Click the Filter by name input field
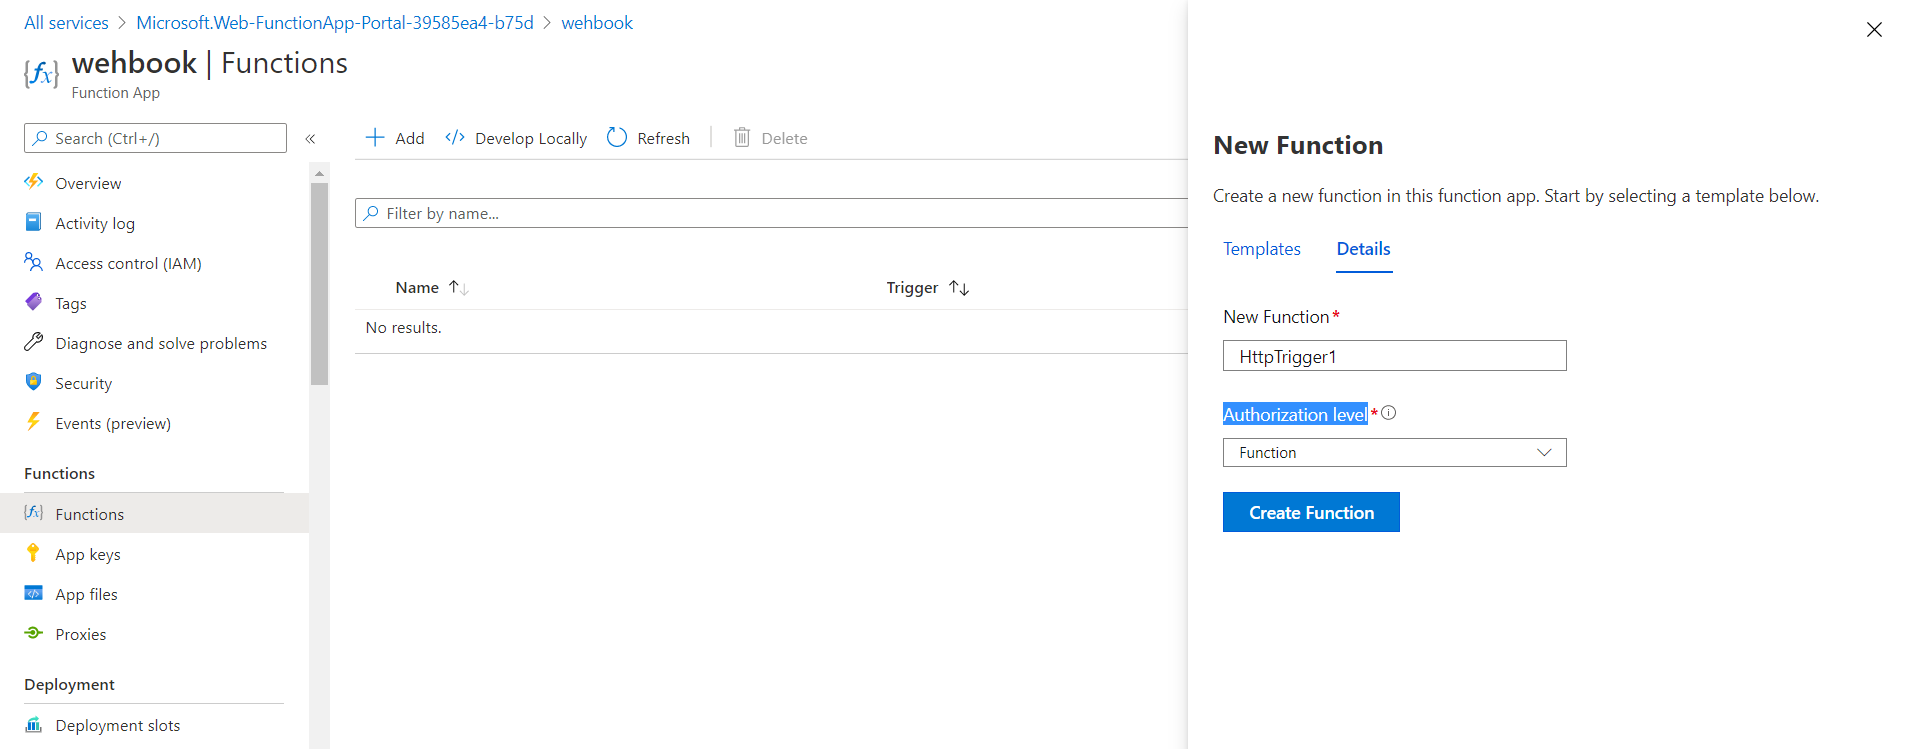 771,213
